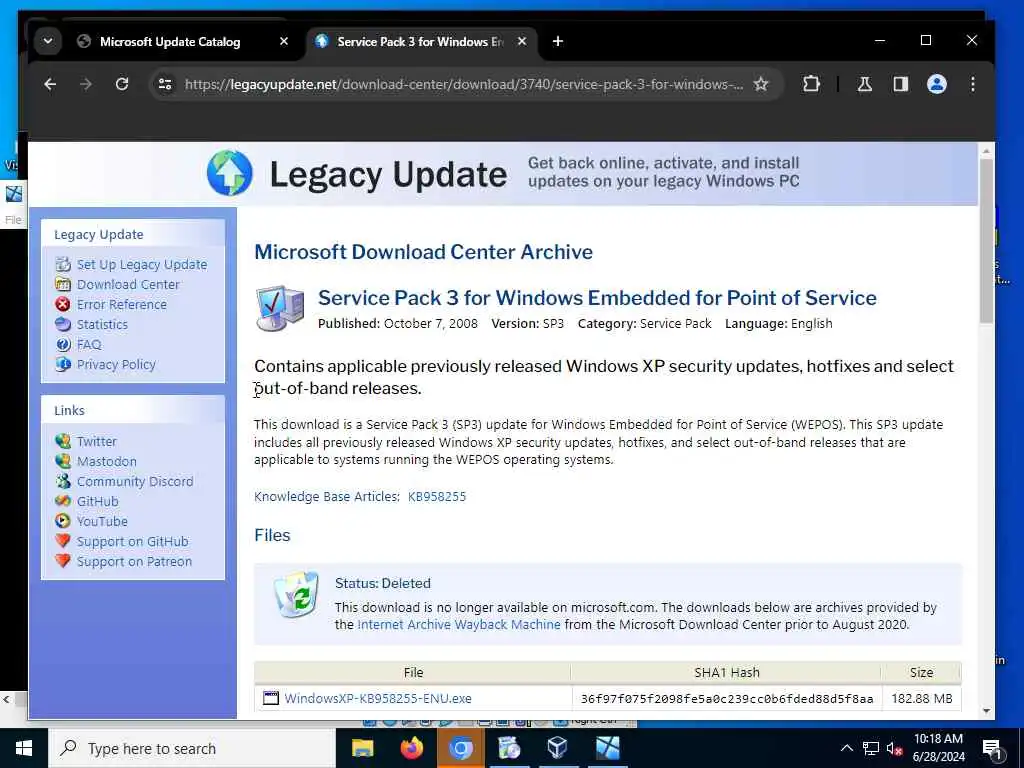This screenshot has height=768, width=1024.
Task: Click the address bar URL field
Action: [464, 84]
